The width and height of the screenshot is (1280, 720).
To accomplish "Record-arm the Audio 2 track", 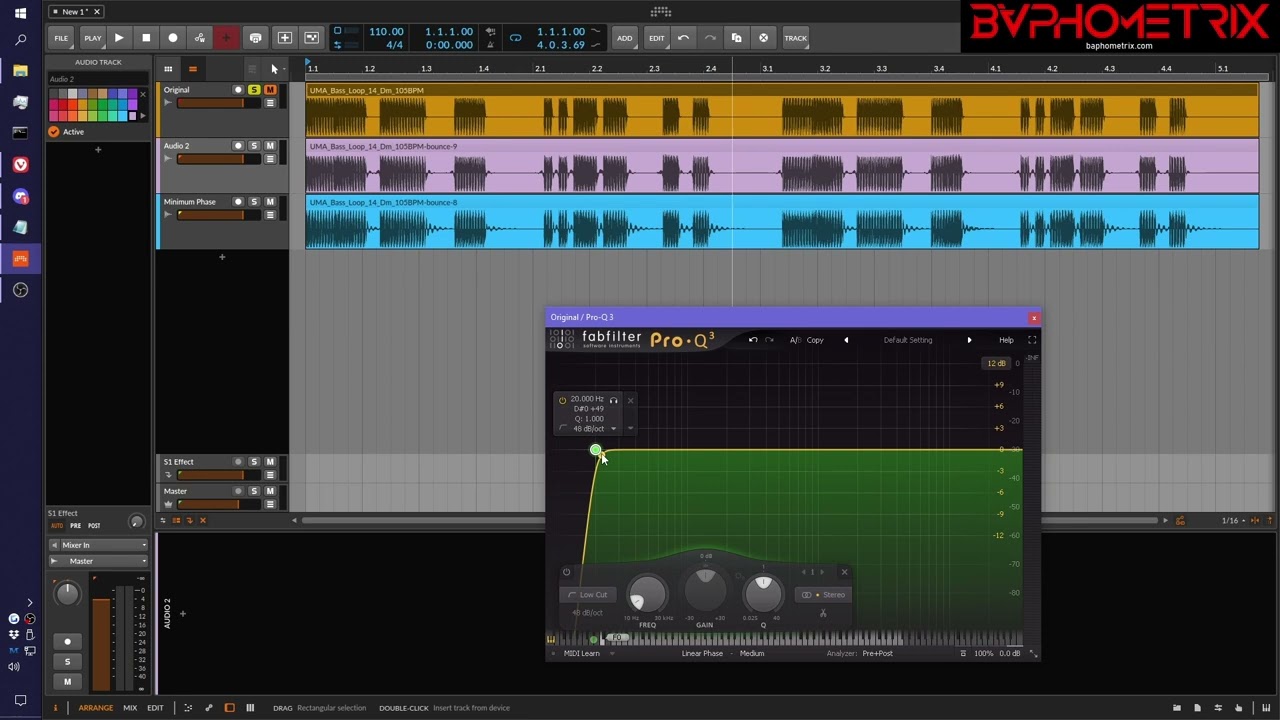I will (238, 146).
